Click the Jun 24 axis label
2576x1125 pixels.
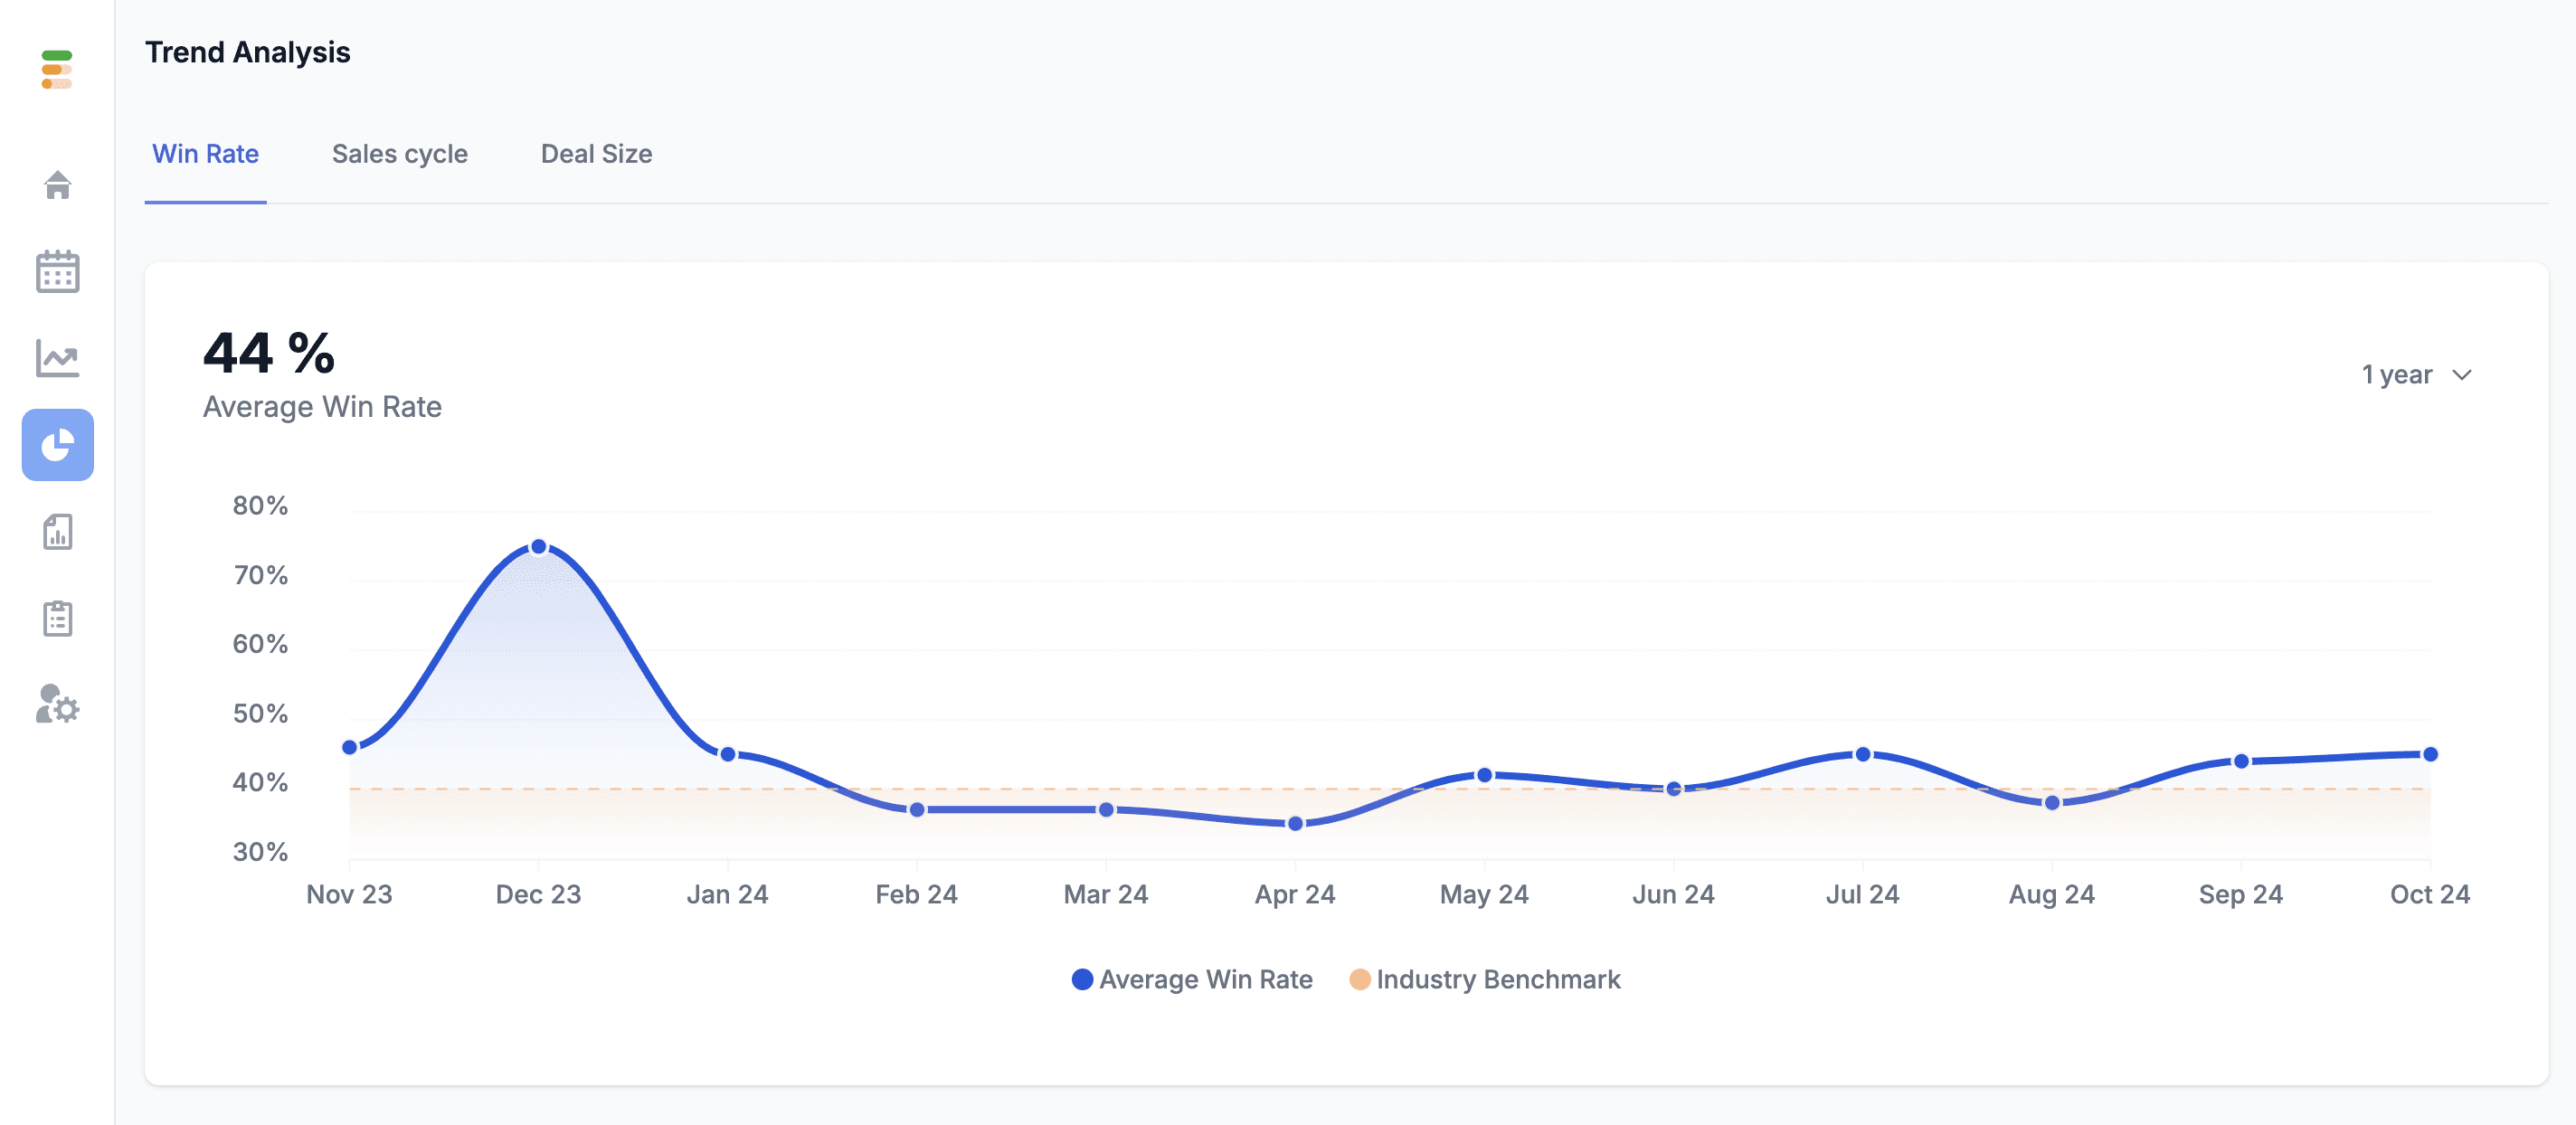coord(1674,894)
